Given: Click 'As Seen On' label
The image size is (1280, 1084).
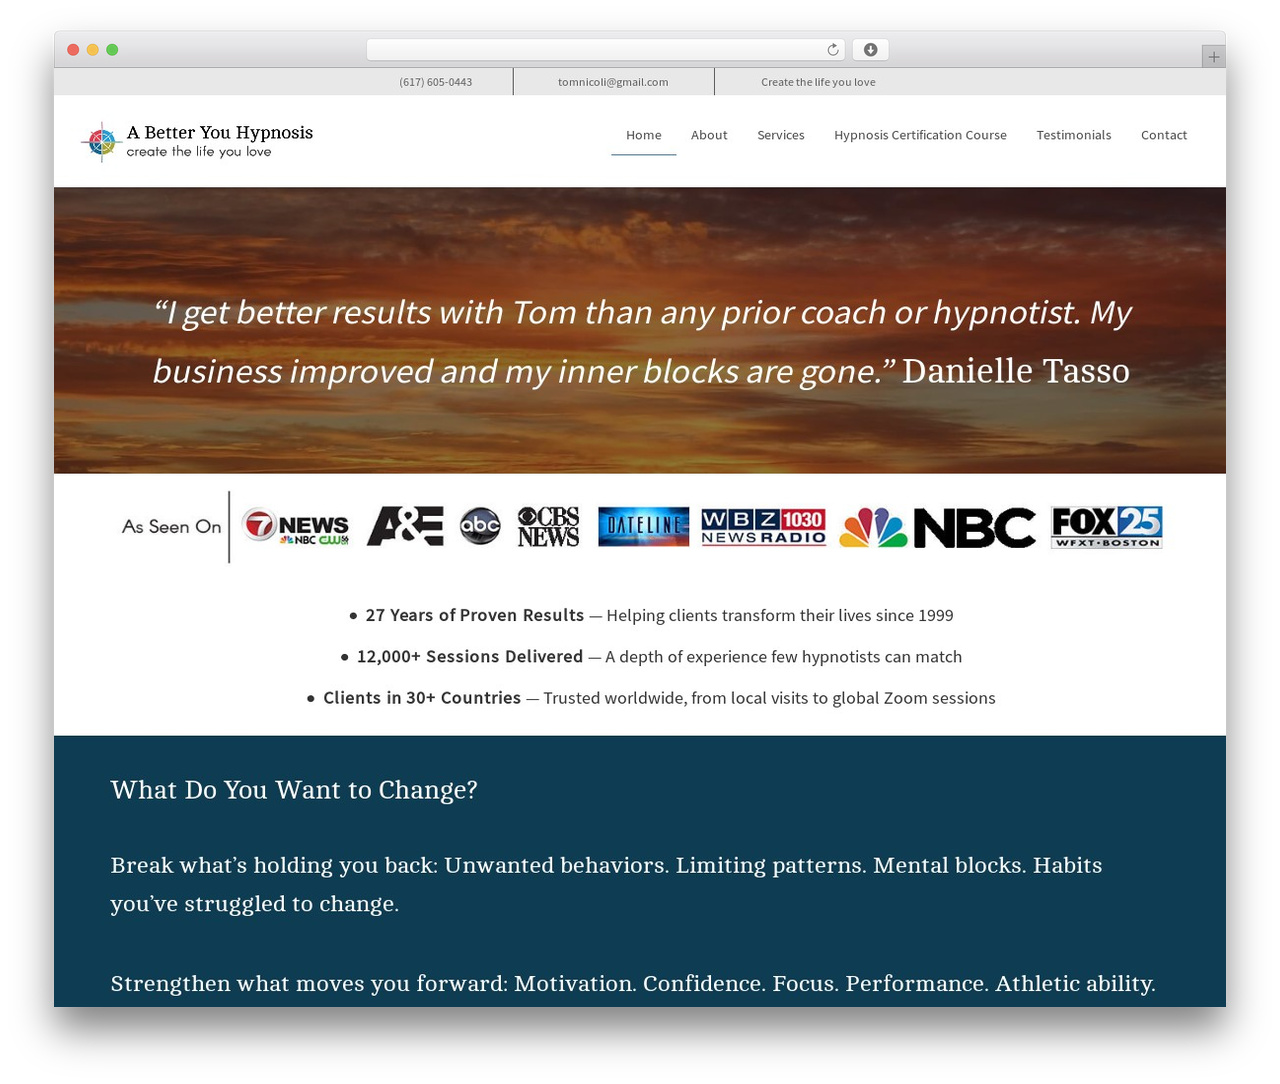Looking at the screenshot, I should pos(171,527).
